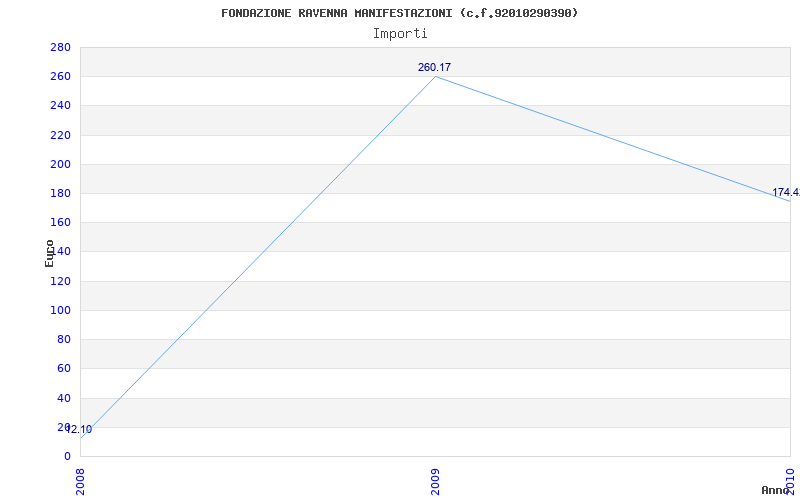The height and width of the screenshot is (500, 800).
Task: Click the 120 y-axis tick label
Action: pos(60,281)
